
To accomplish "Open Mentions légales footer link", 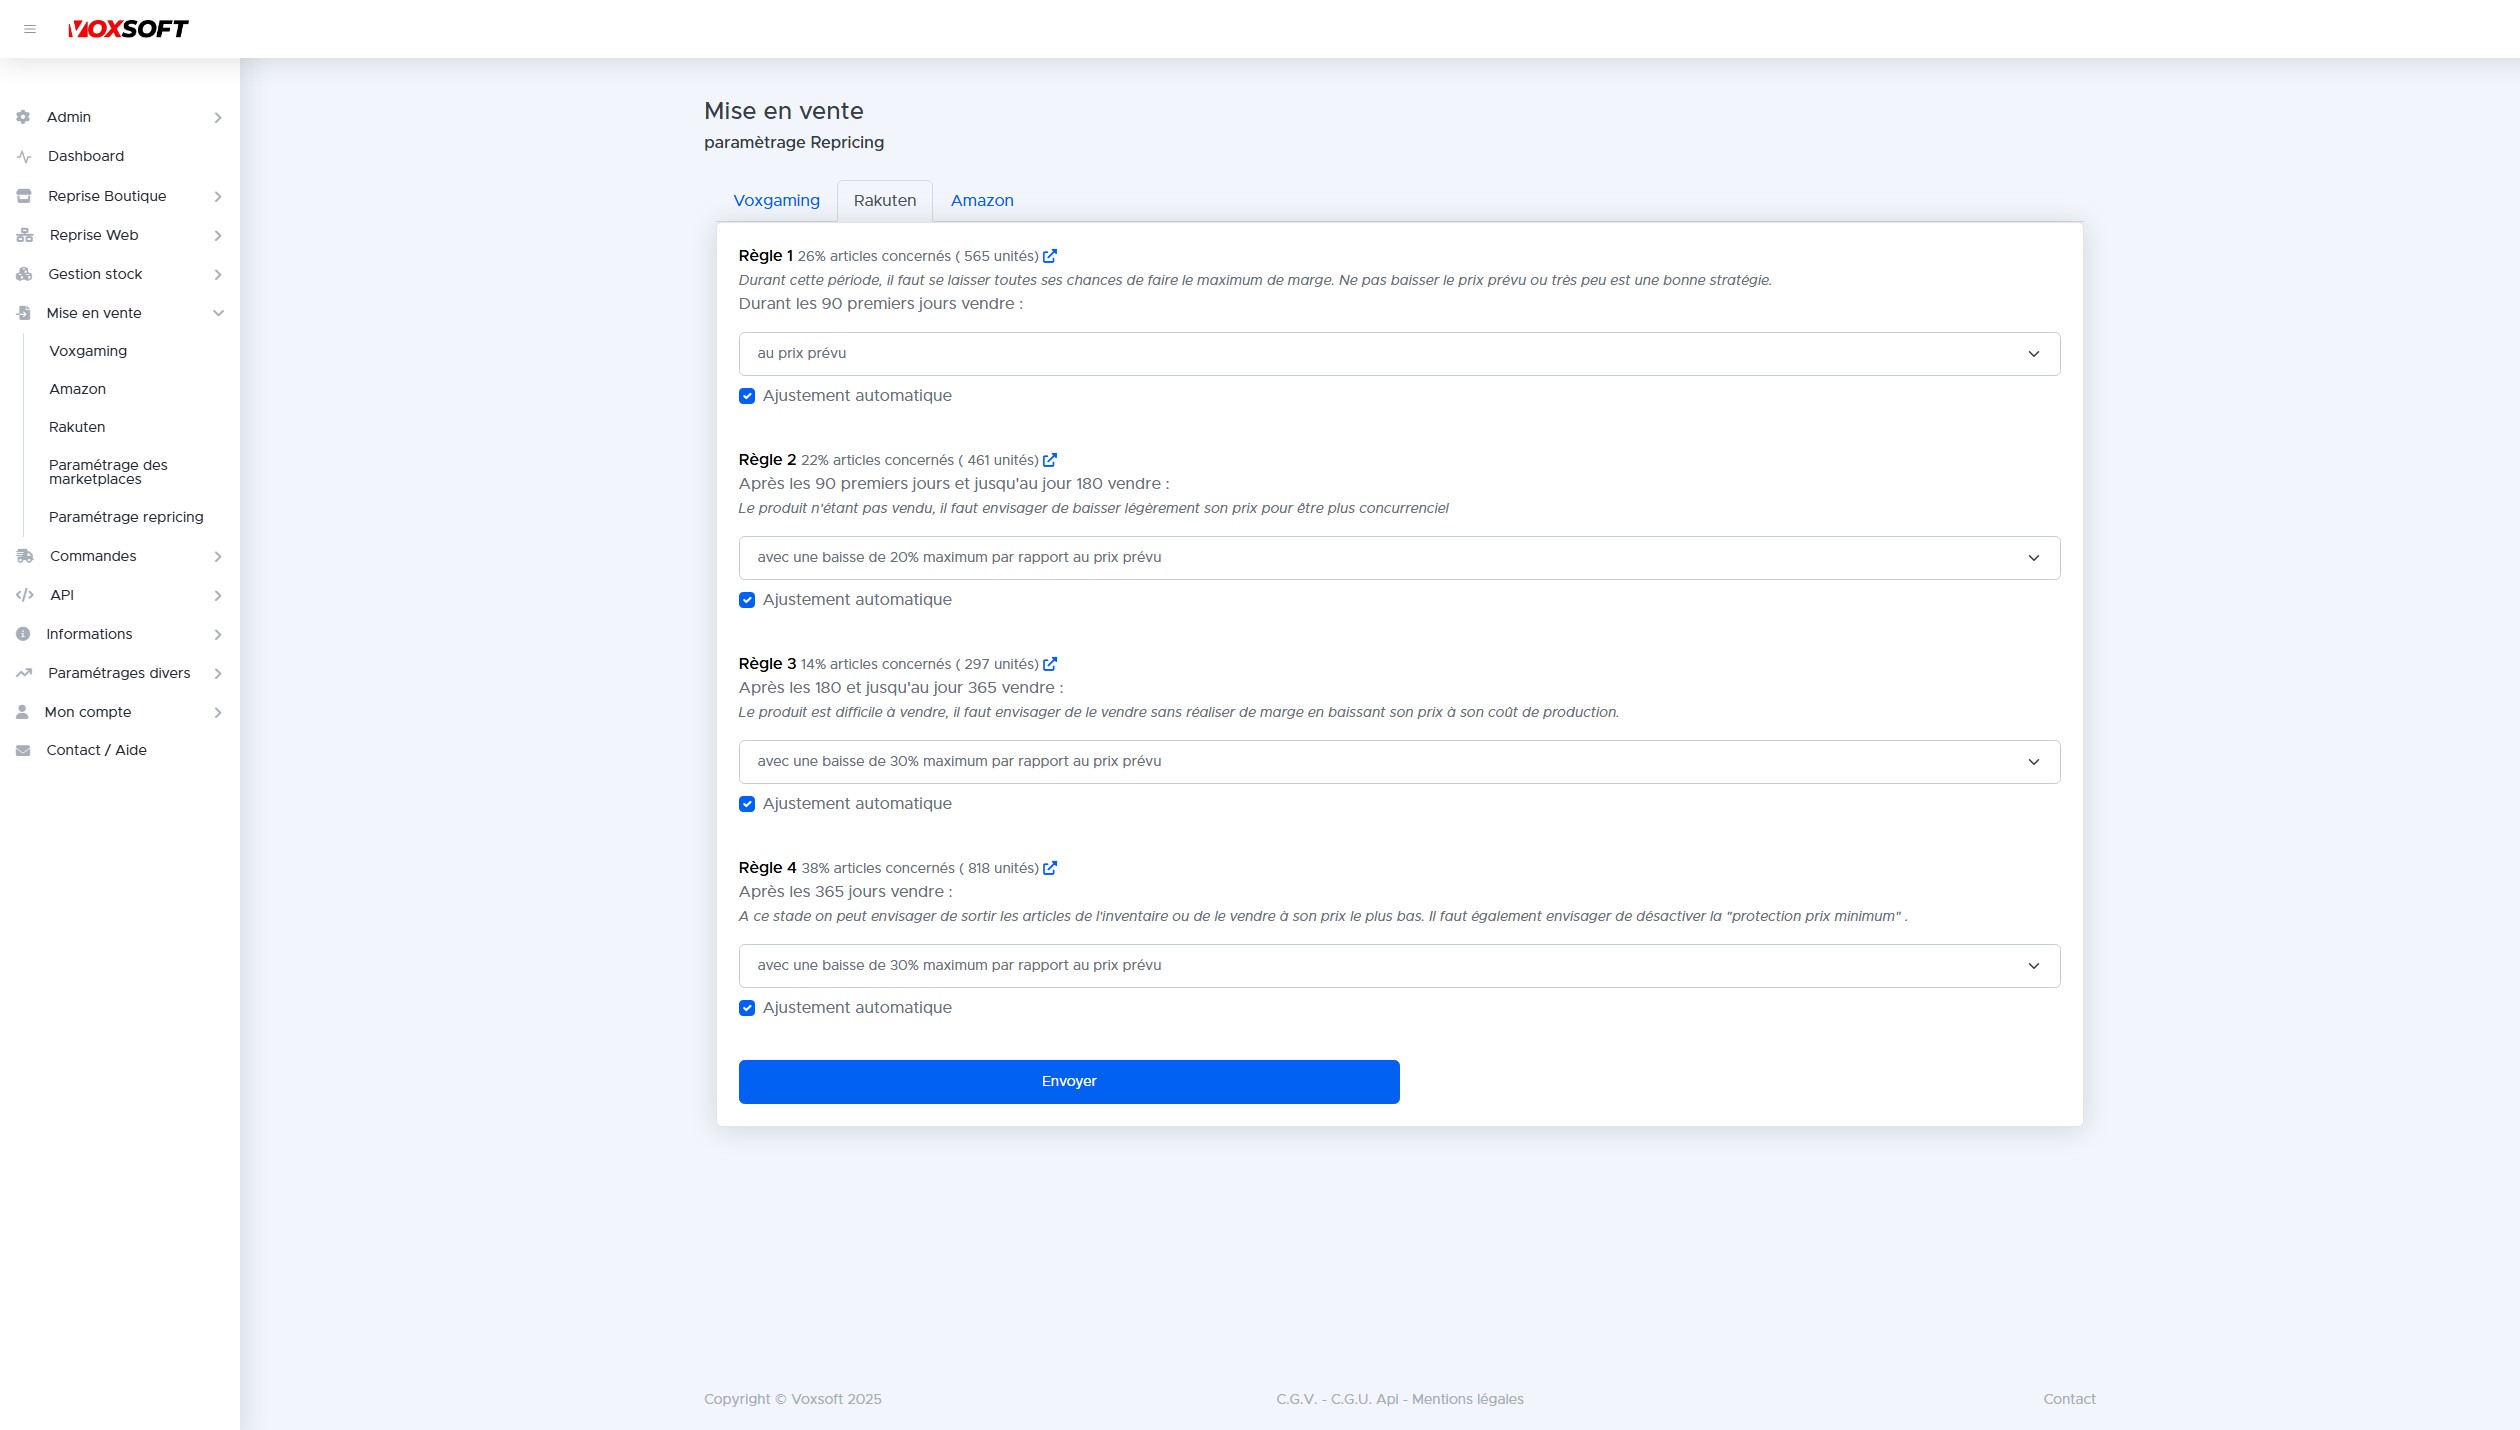I will tap(1467, 1399).
